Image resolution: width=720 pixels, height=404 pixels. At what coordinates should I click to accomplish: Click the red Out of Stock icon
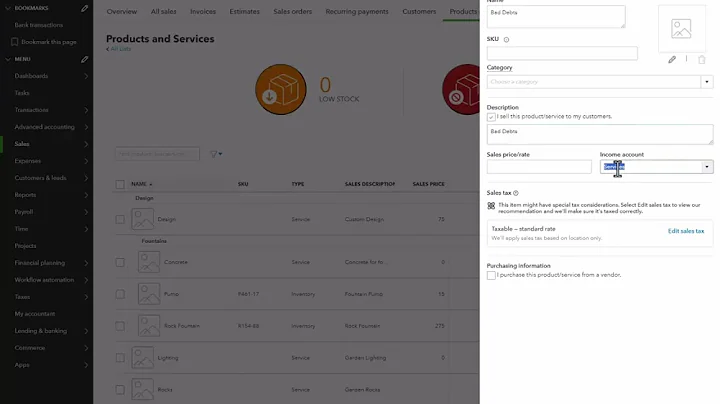click(461, 90)
